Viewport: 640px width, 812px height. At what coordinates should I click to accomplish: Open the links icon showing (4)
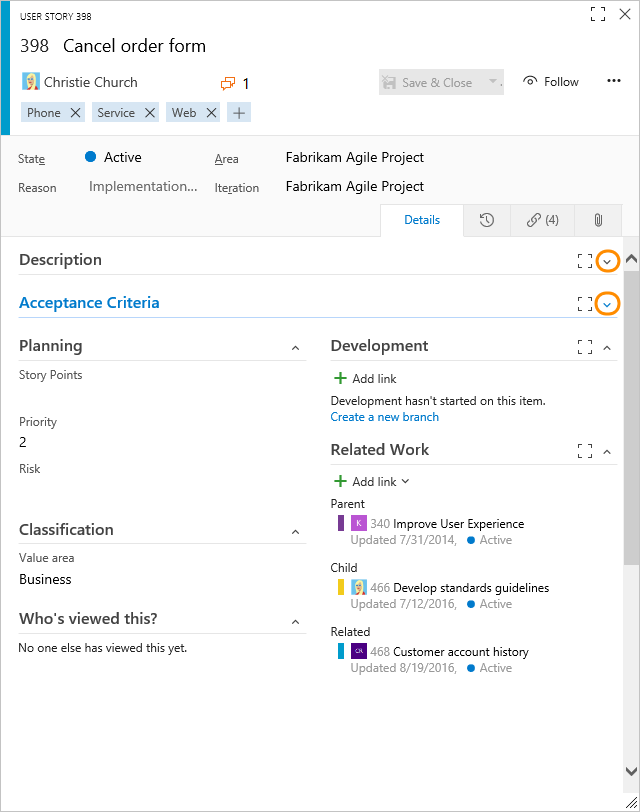541,220
